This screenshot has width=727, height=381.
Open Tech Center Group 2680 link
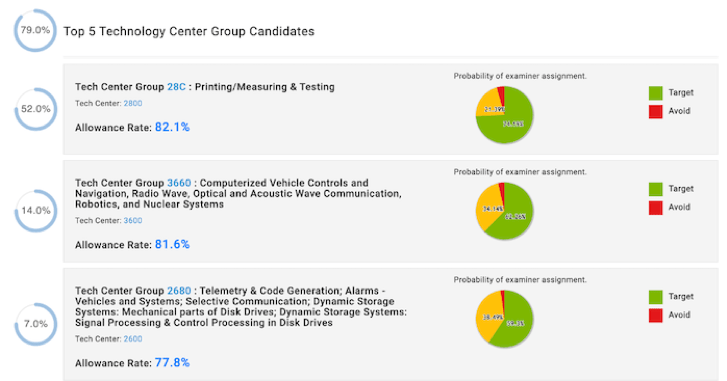click(179, 291)
